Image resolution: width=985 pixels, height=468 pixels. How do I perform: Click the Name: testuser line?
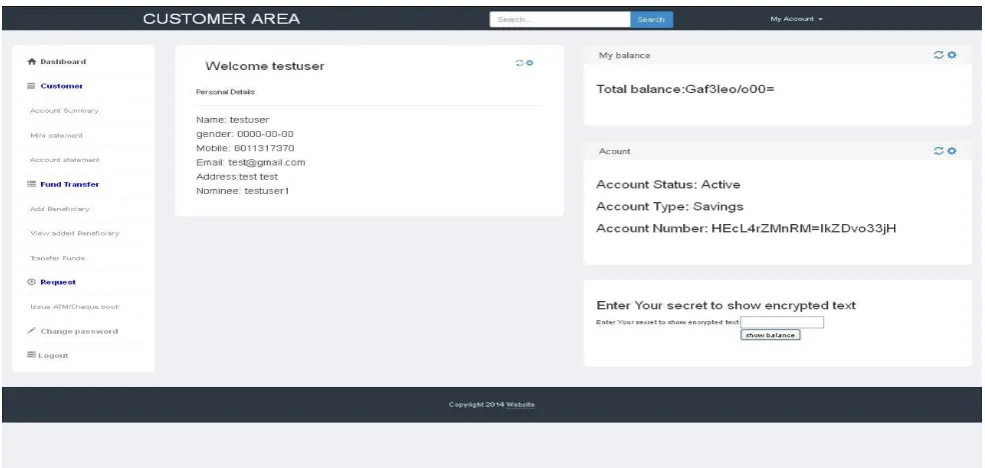[x=232, y=120]
